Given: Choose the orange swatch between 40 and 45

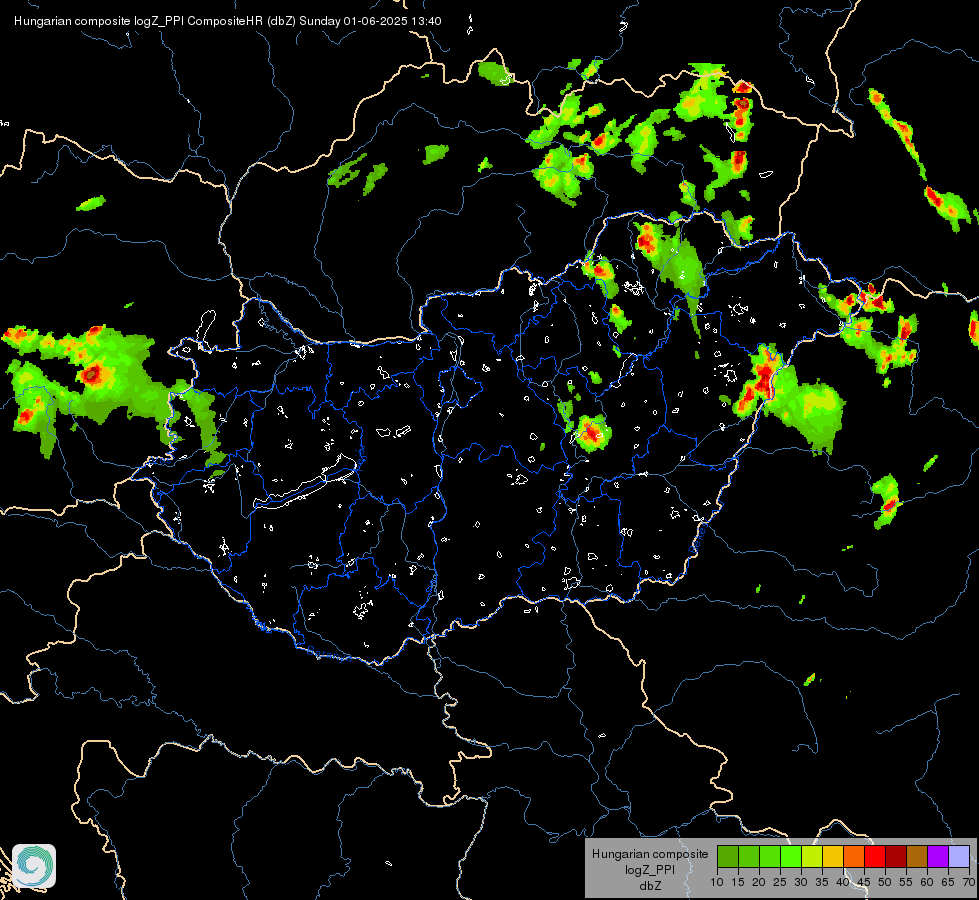Looking at the screenshot, I should 854,856.
